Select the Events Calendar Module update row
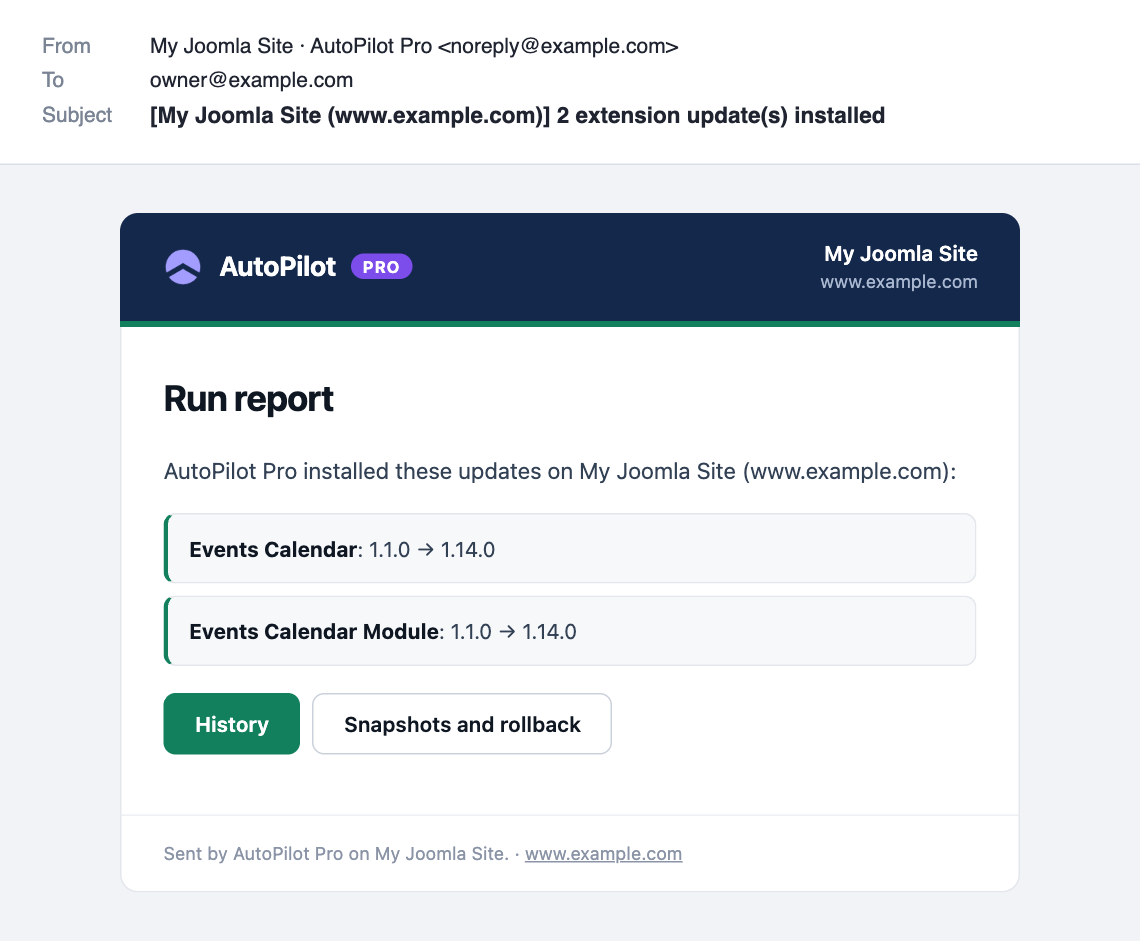1140x941 pixels. click(x=570, y=630)
